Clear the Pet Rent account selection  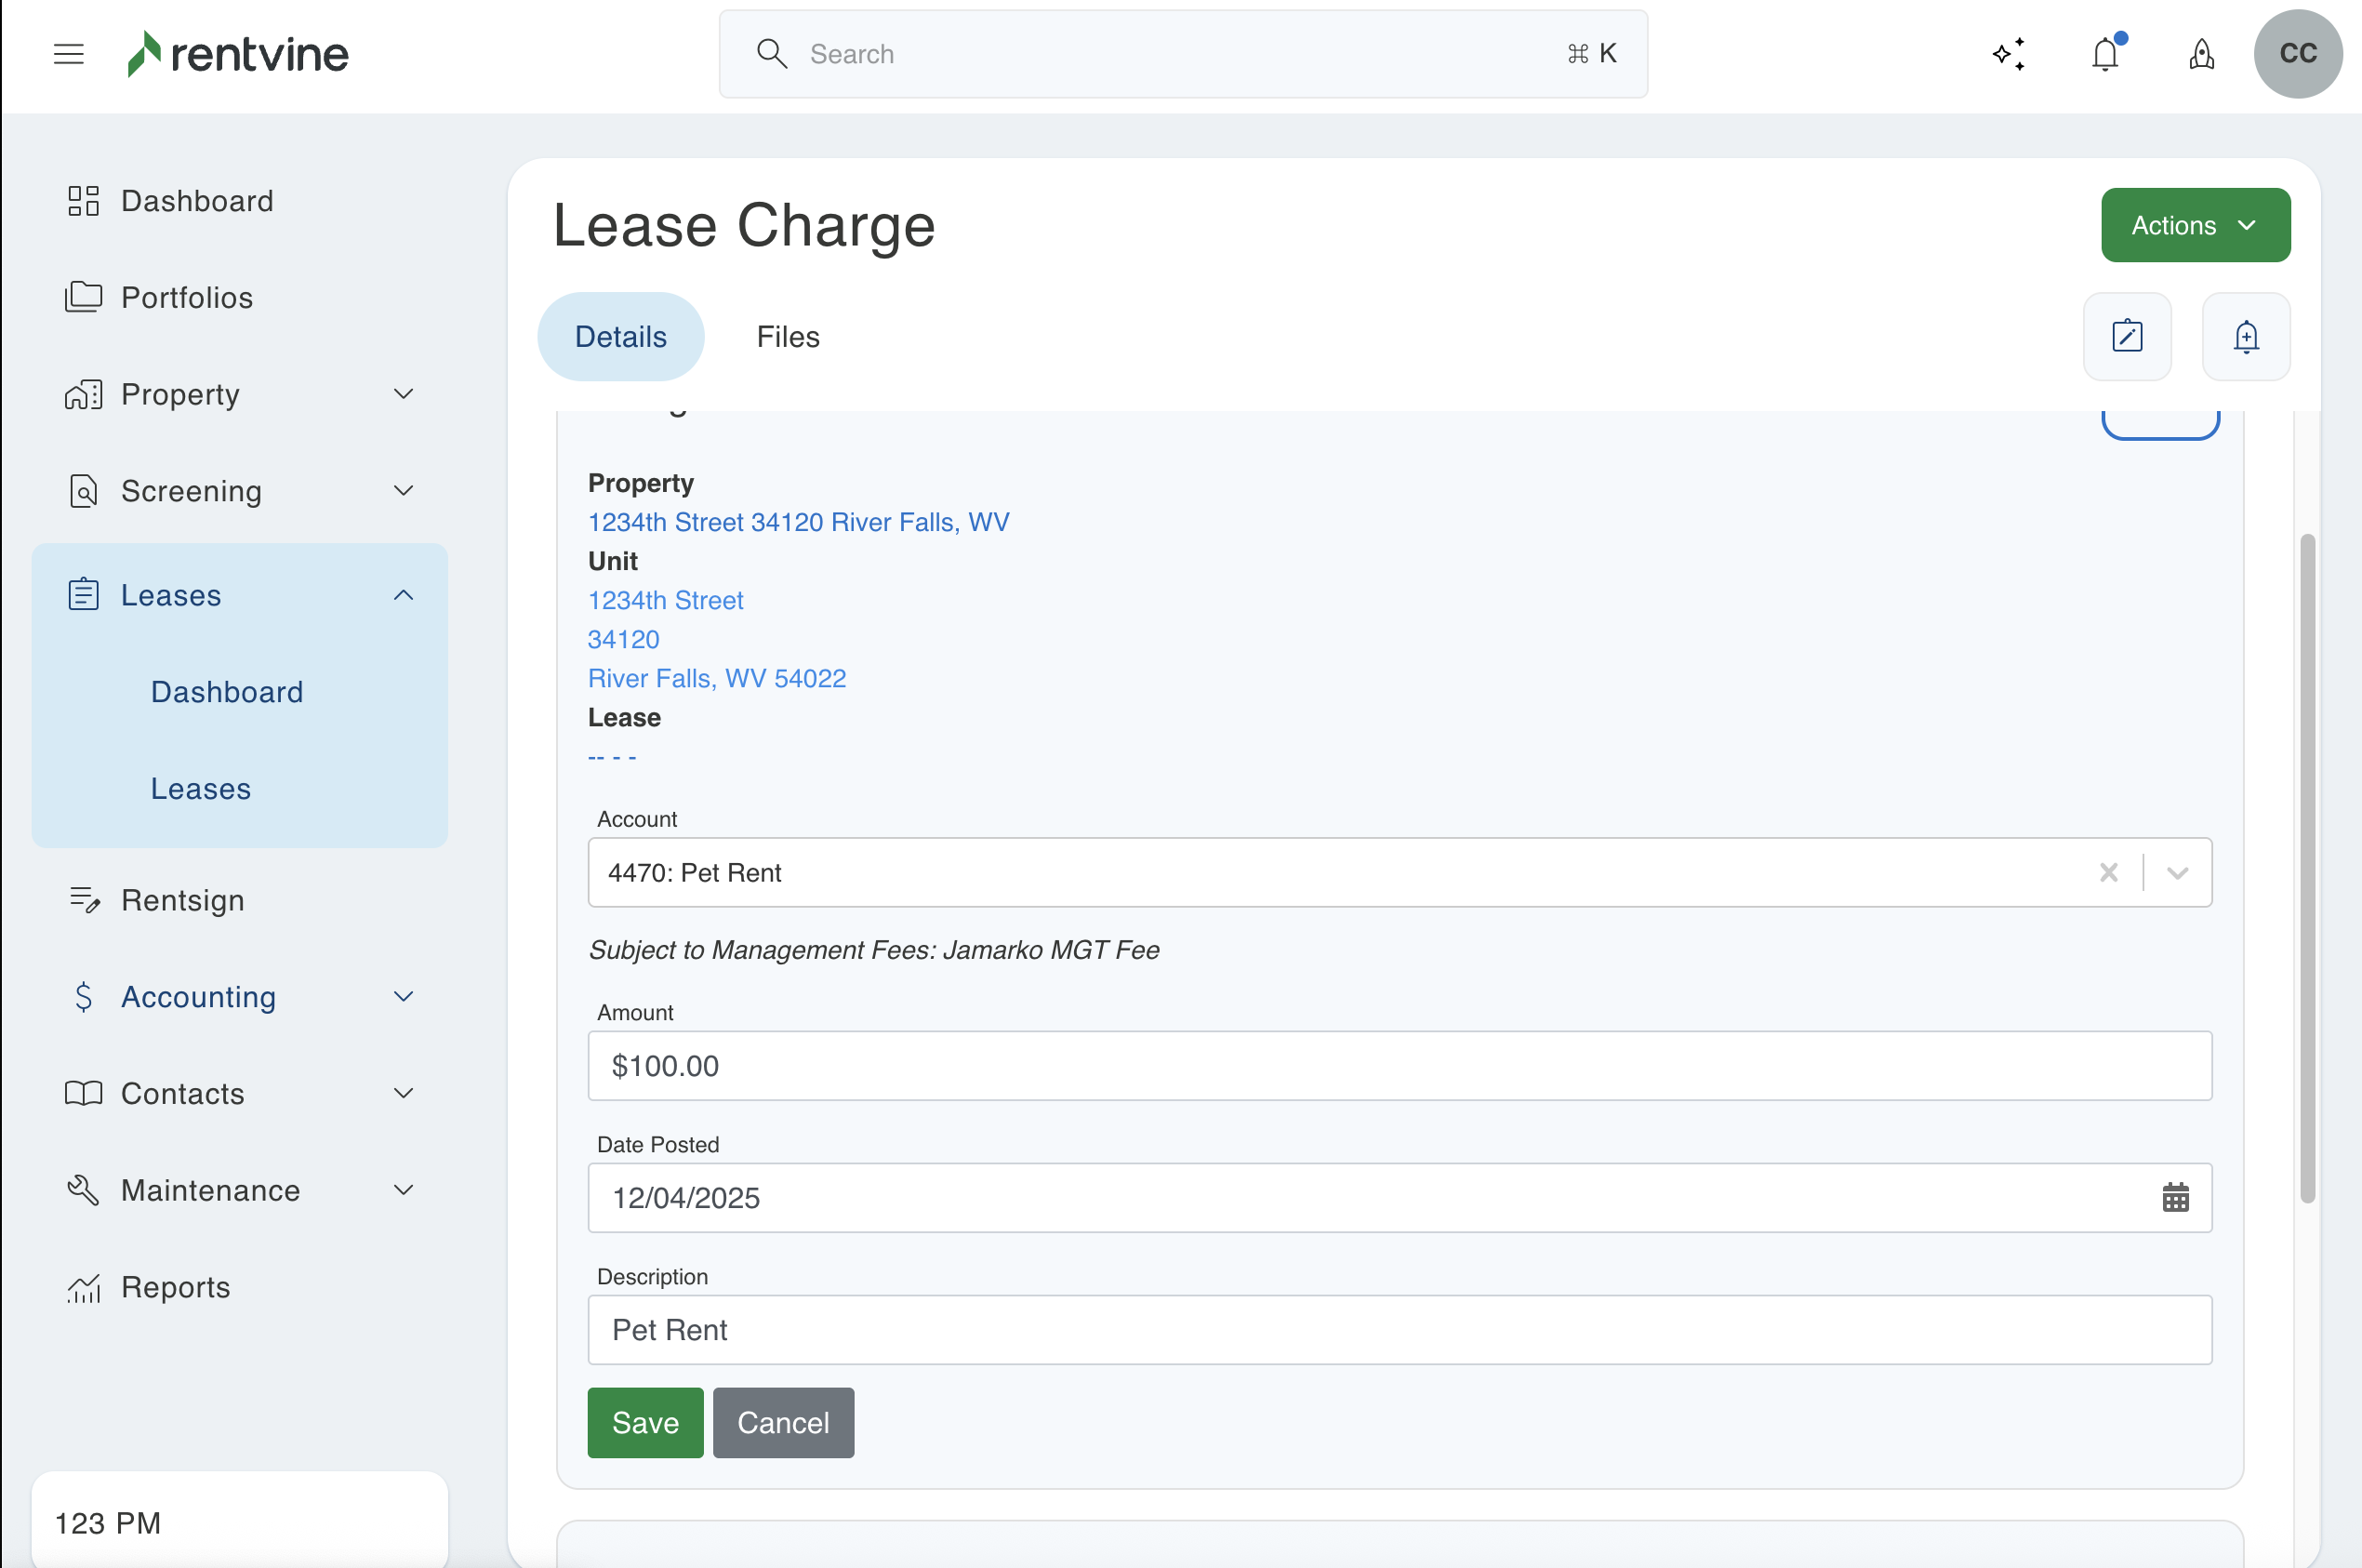click(2108, 872)
